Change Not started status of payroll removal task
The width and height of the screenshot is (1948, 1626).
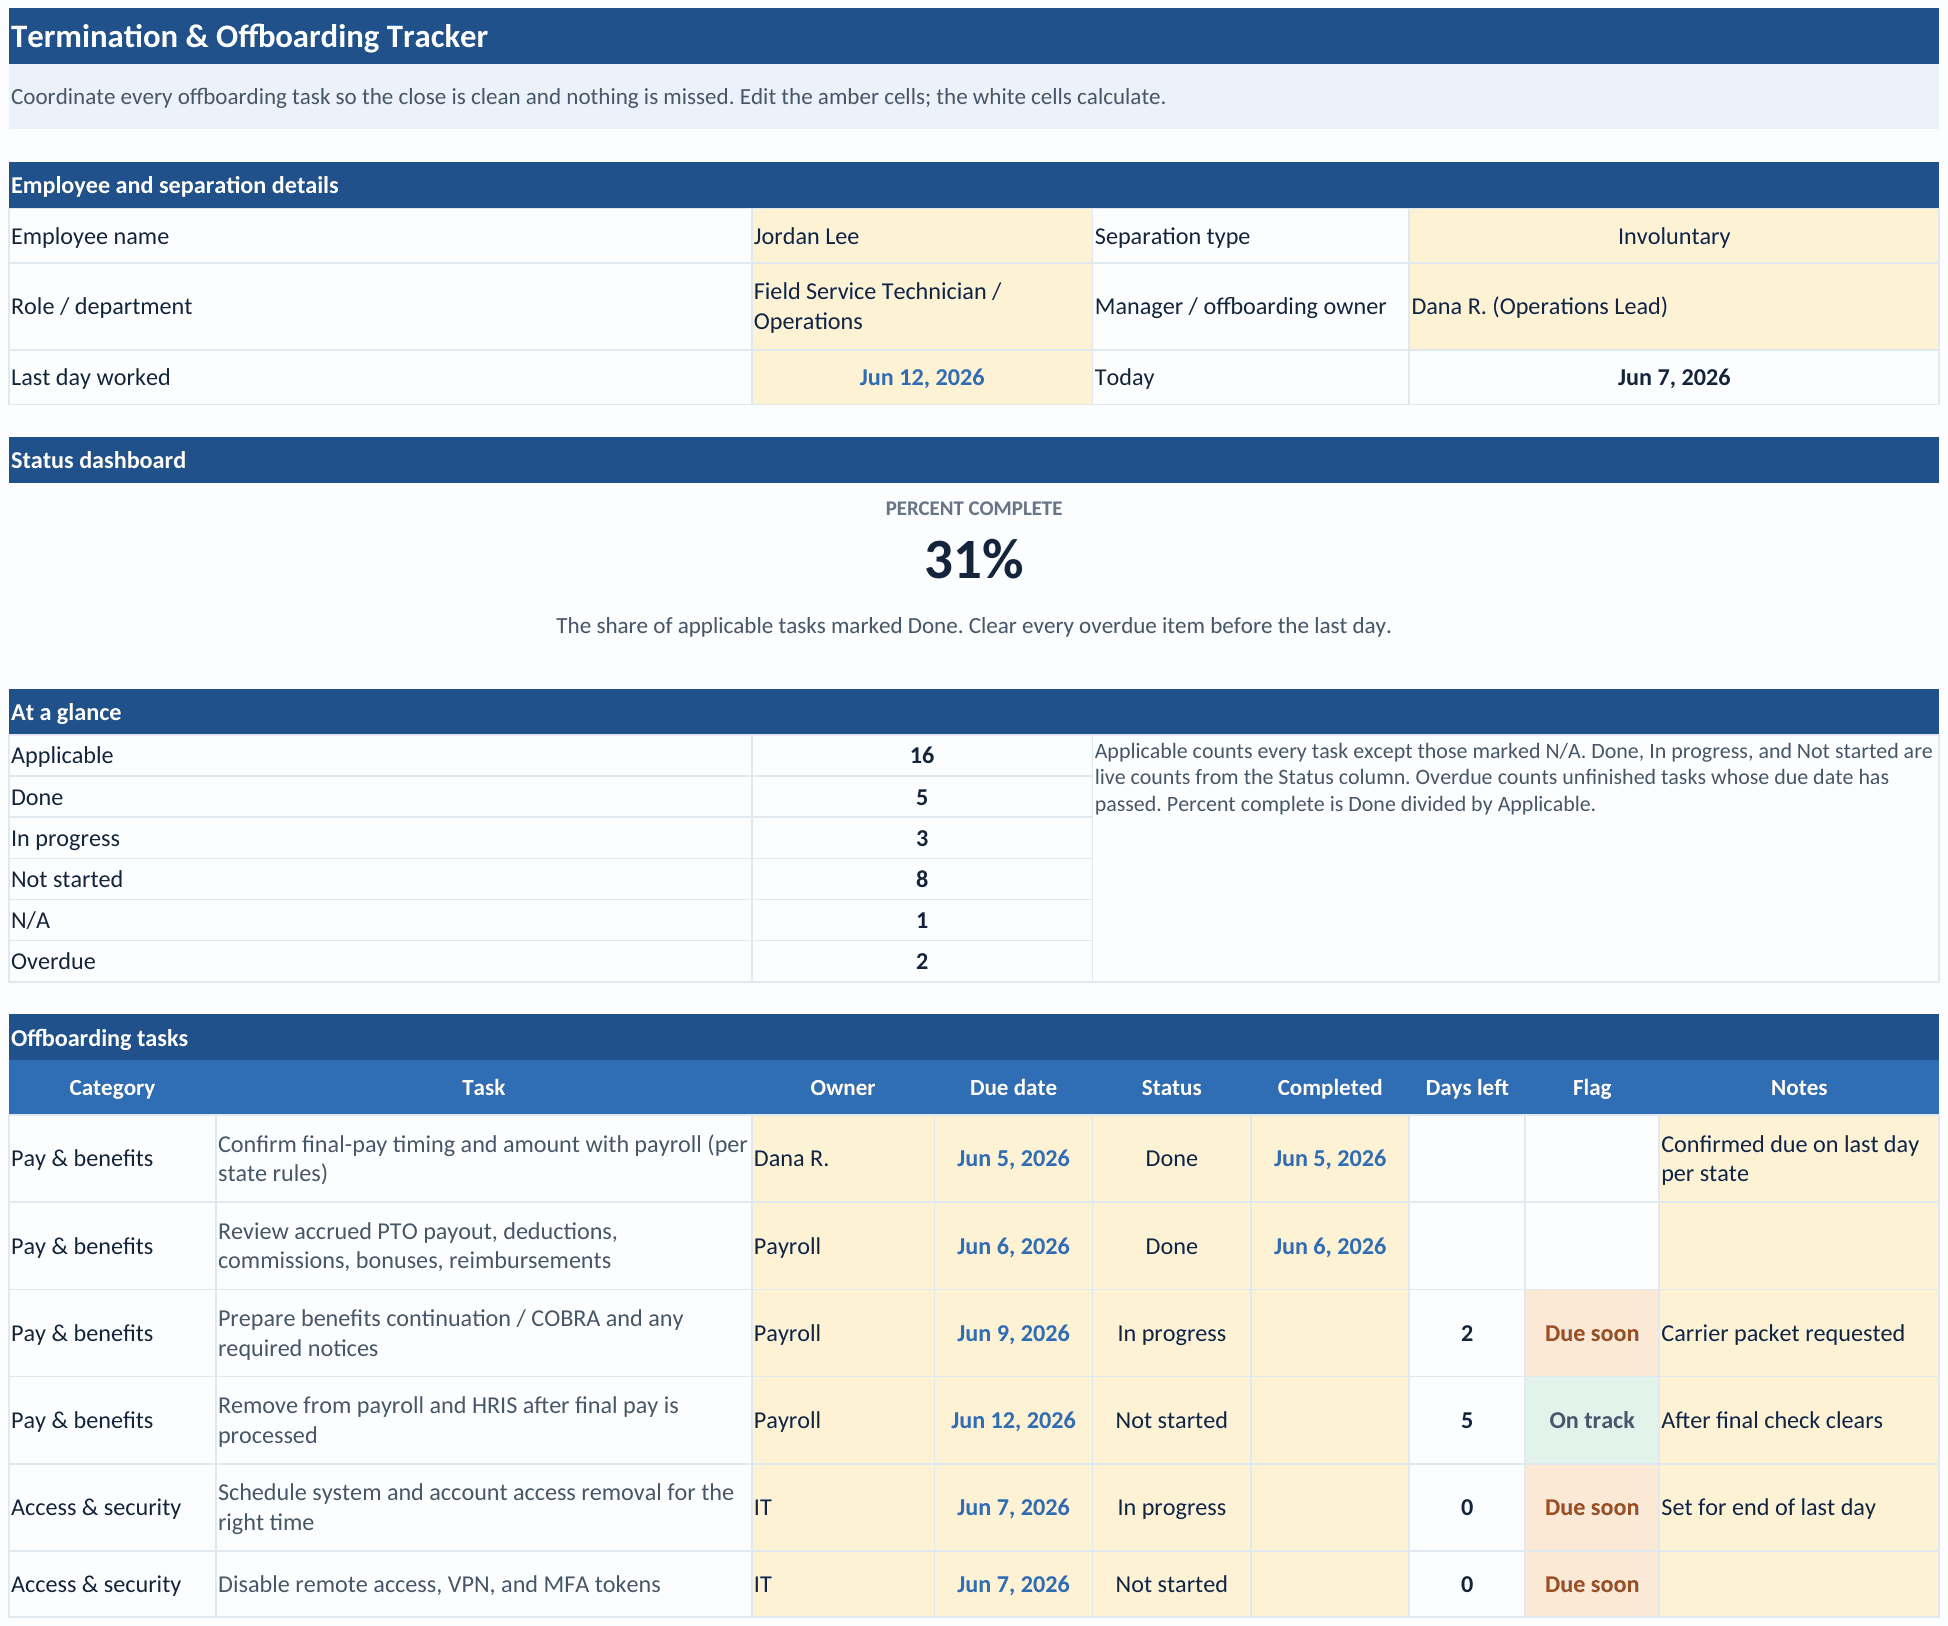tap(1171, 1420)
